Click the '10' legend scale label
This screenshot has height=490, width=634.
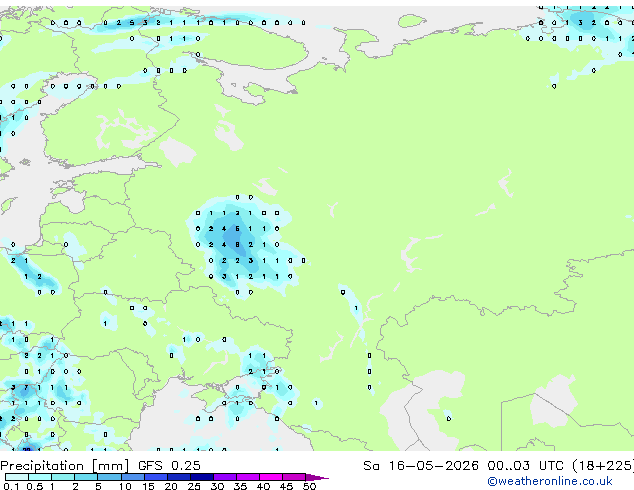125,486
